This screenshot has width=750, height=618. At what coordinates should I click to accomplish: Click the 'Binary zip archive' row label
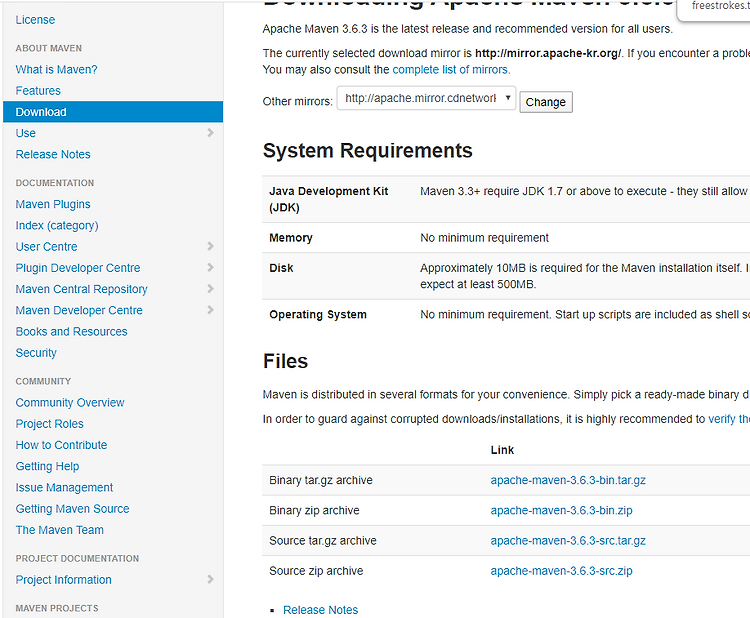(314, 510)
